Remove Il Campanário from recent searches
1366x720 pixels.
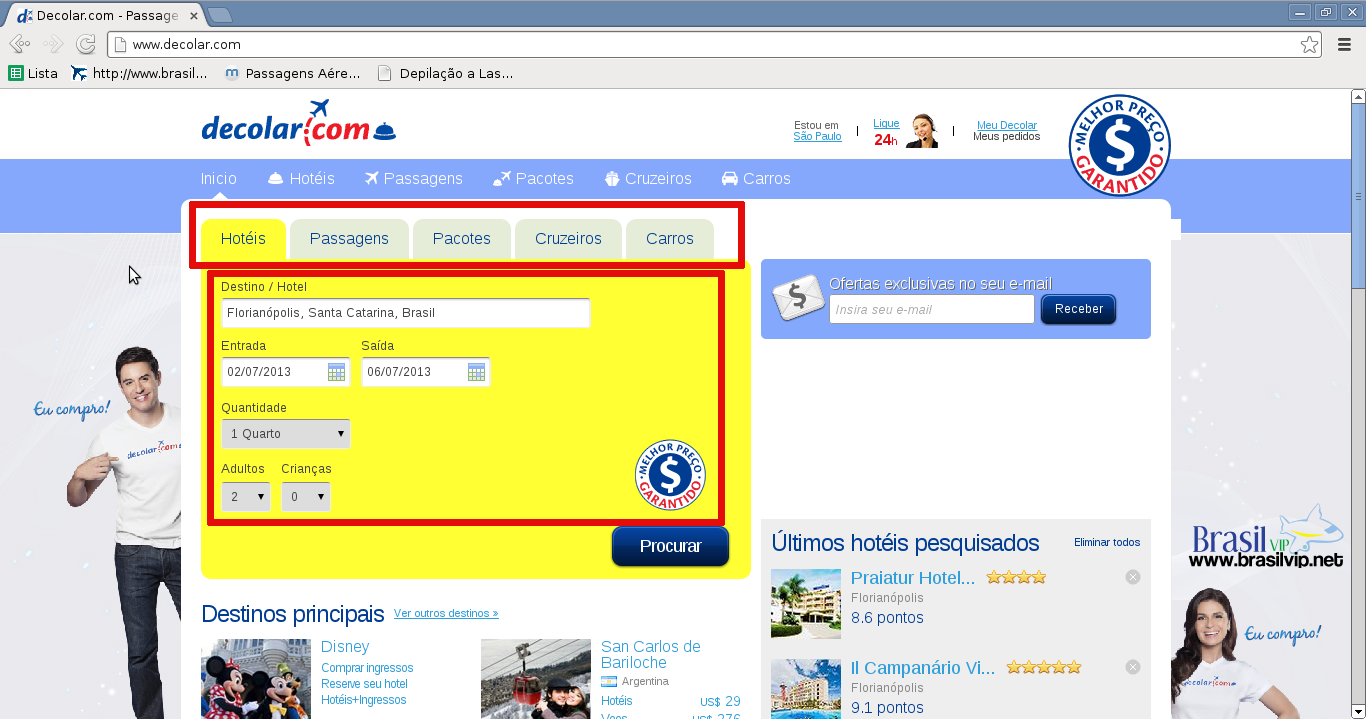(1132, 667)
